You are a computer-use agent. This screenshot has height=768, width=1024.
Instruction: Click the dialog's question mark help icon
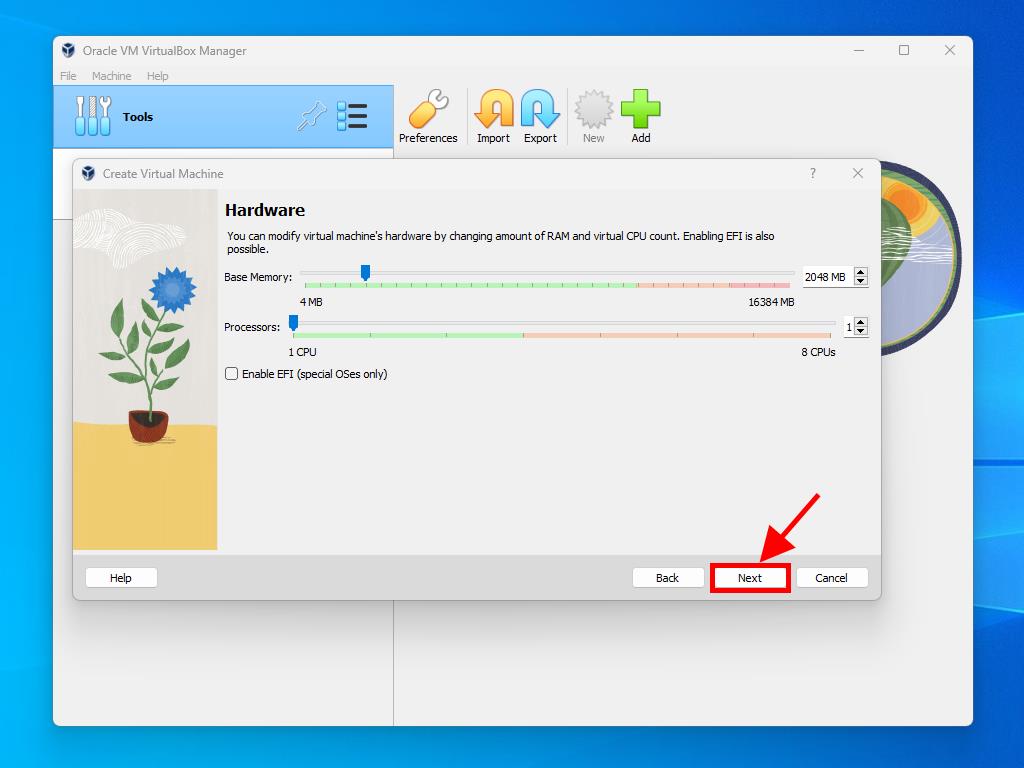pyautogui.click(x=812, y=173)
